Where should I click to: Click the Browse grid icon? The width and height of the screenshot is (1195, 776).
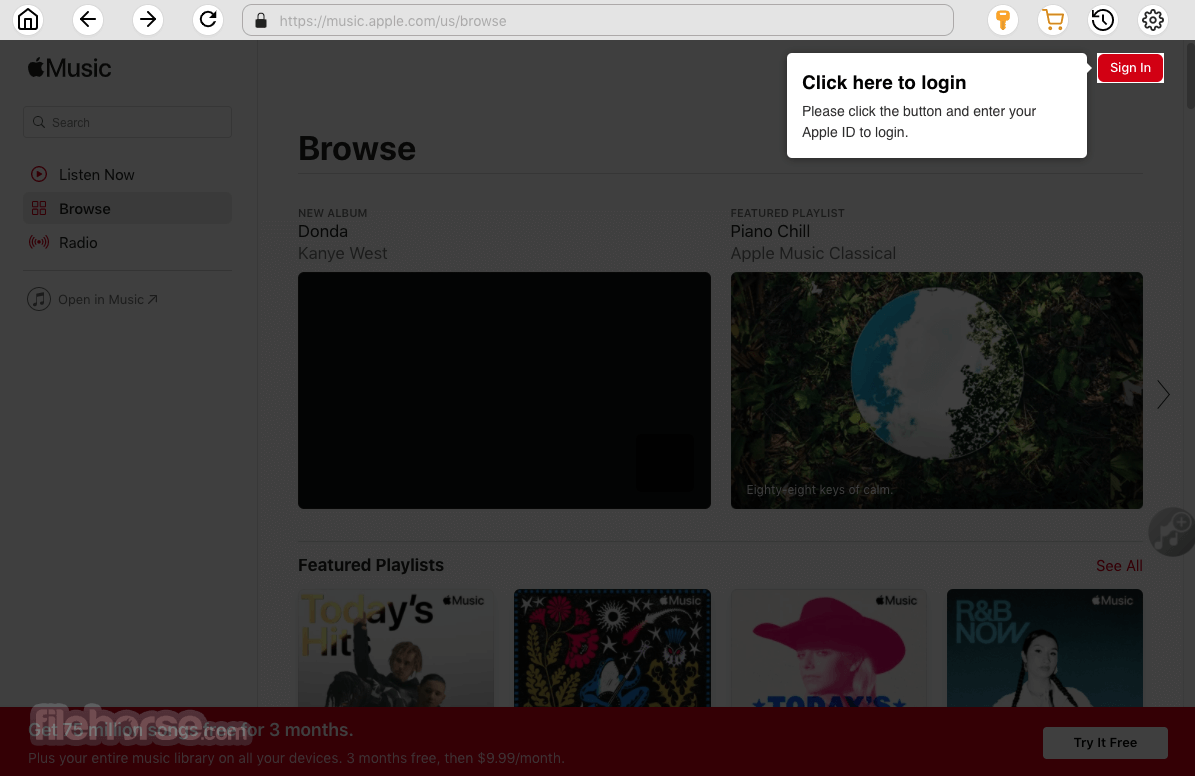39,208
